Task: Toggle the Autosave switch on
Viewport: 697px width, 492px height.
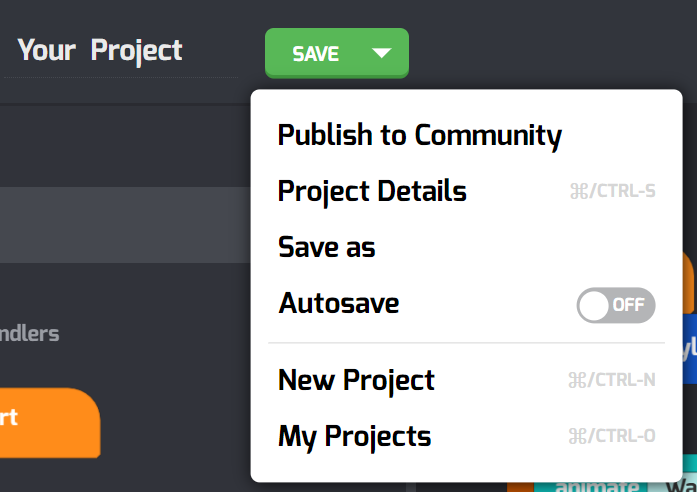Action: (x=616, y=305)
